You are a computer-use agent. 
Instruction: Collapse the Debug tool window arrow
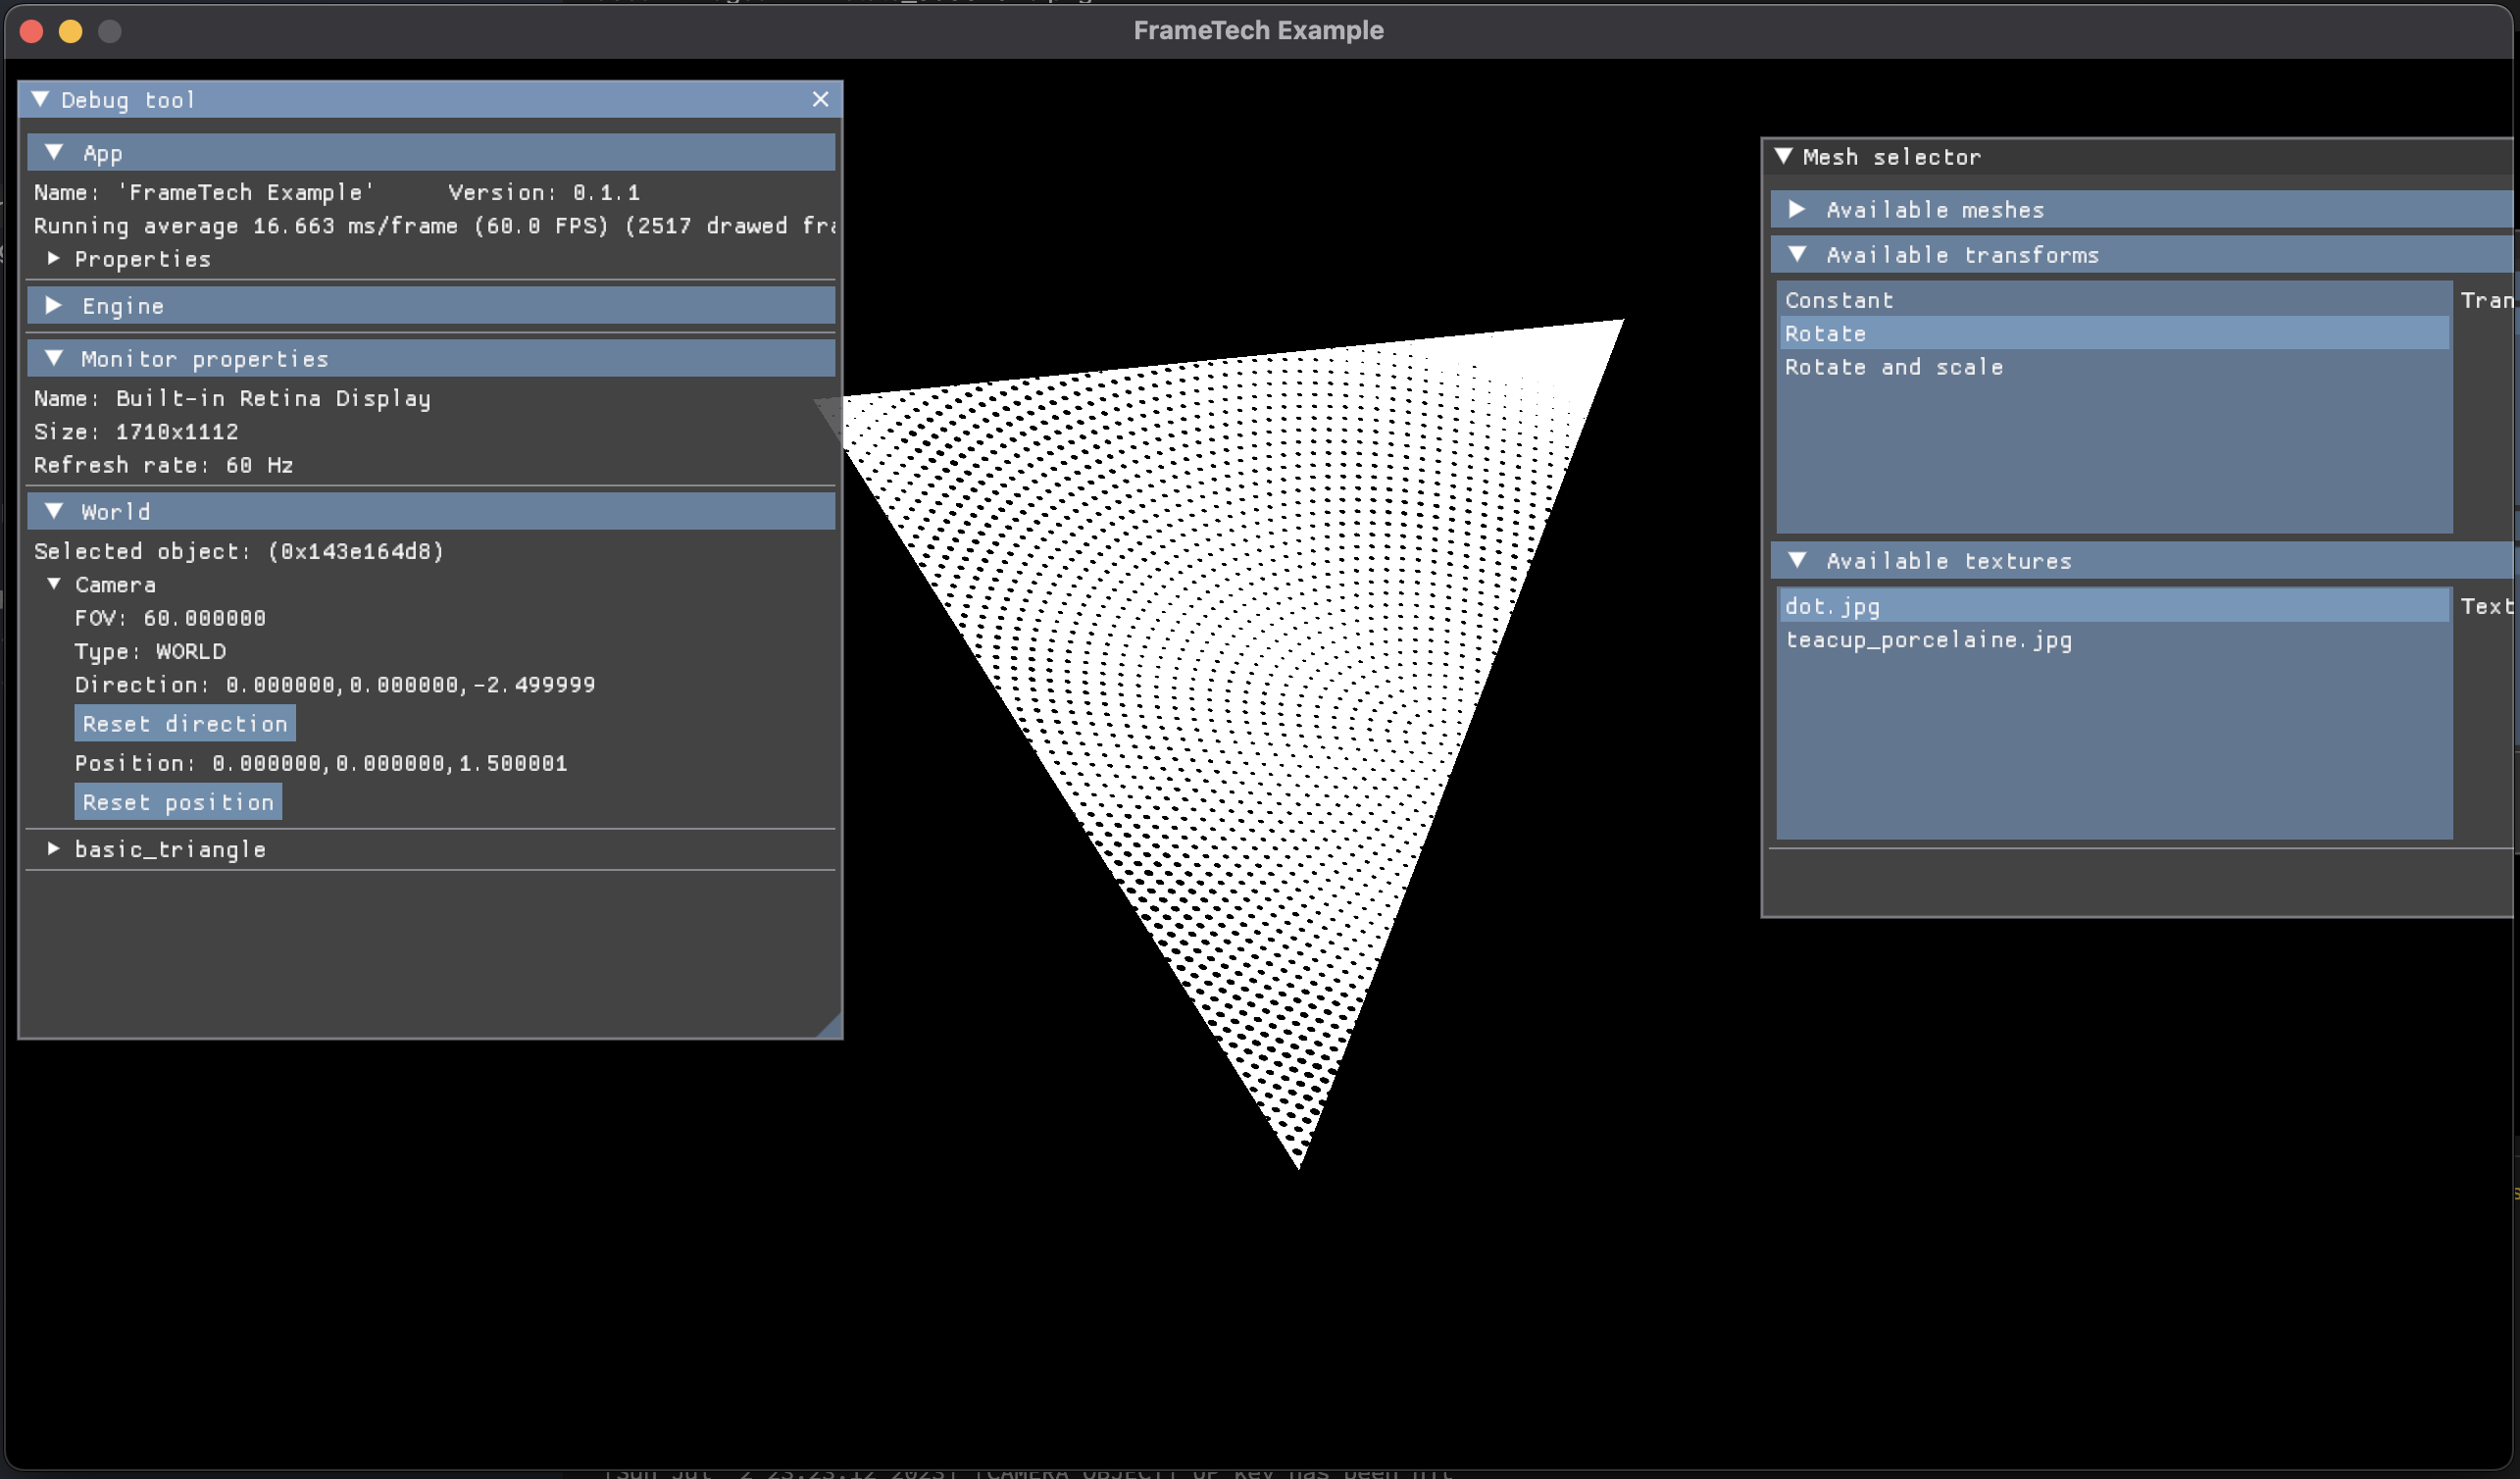coord(40,99)
